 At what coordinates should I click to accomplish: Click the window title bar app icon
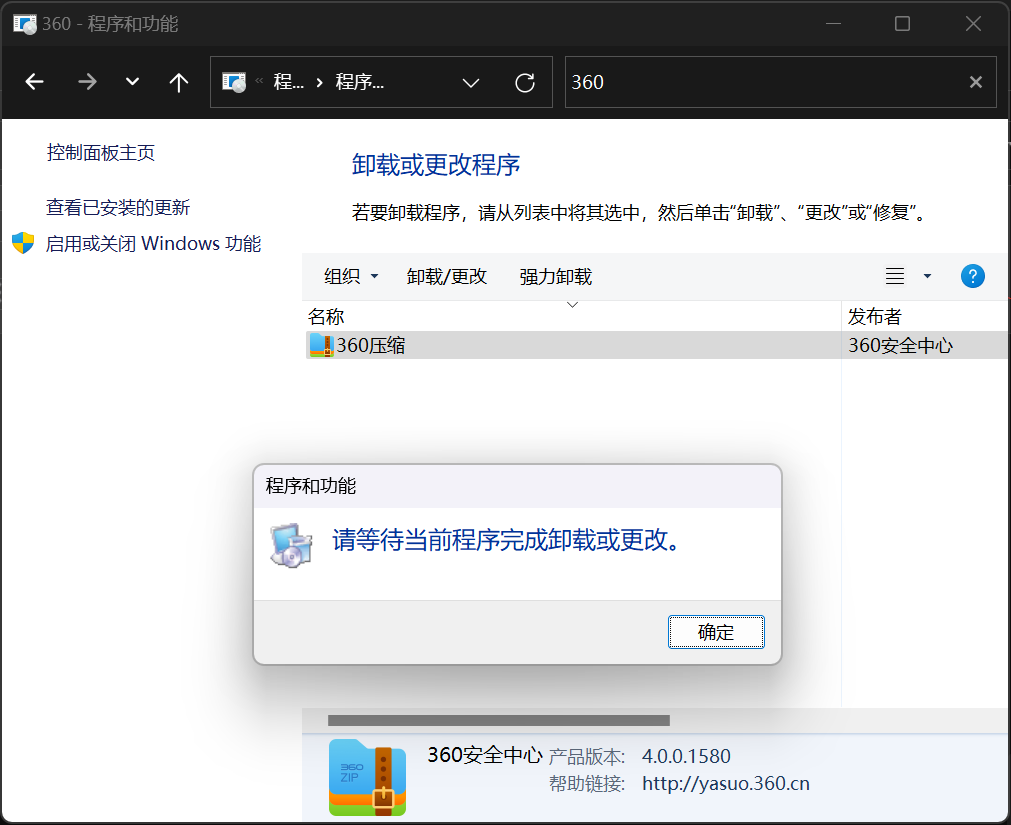pos(25,24)
